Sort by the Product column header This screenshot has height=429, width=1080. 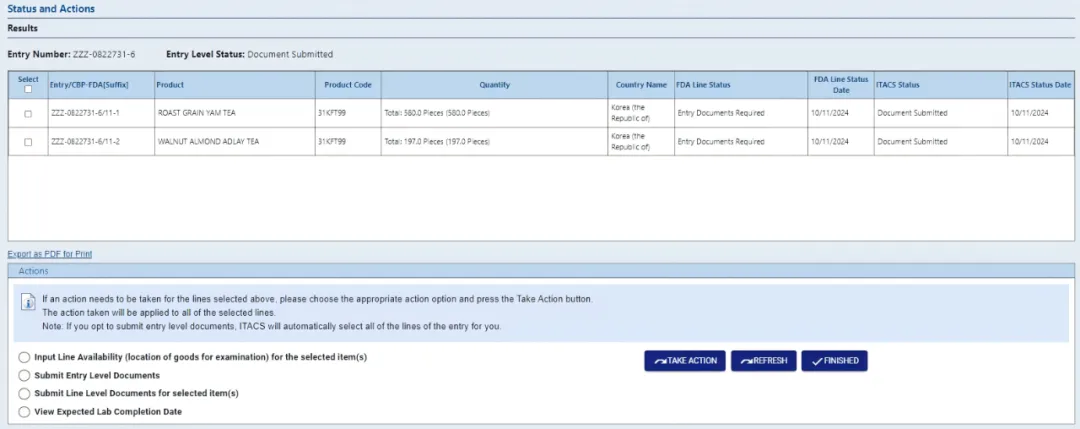pyautogui.click(x=170, y=85)
